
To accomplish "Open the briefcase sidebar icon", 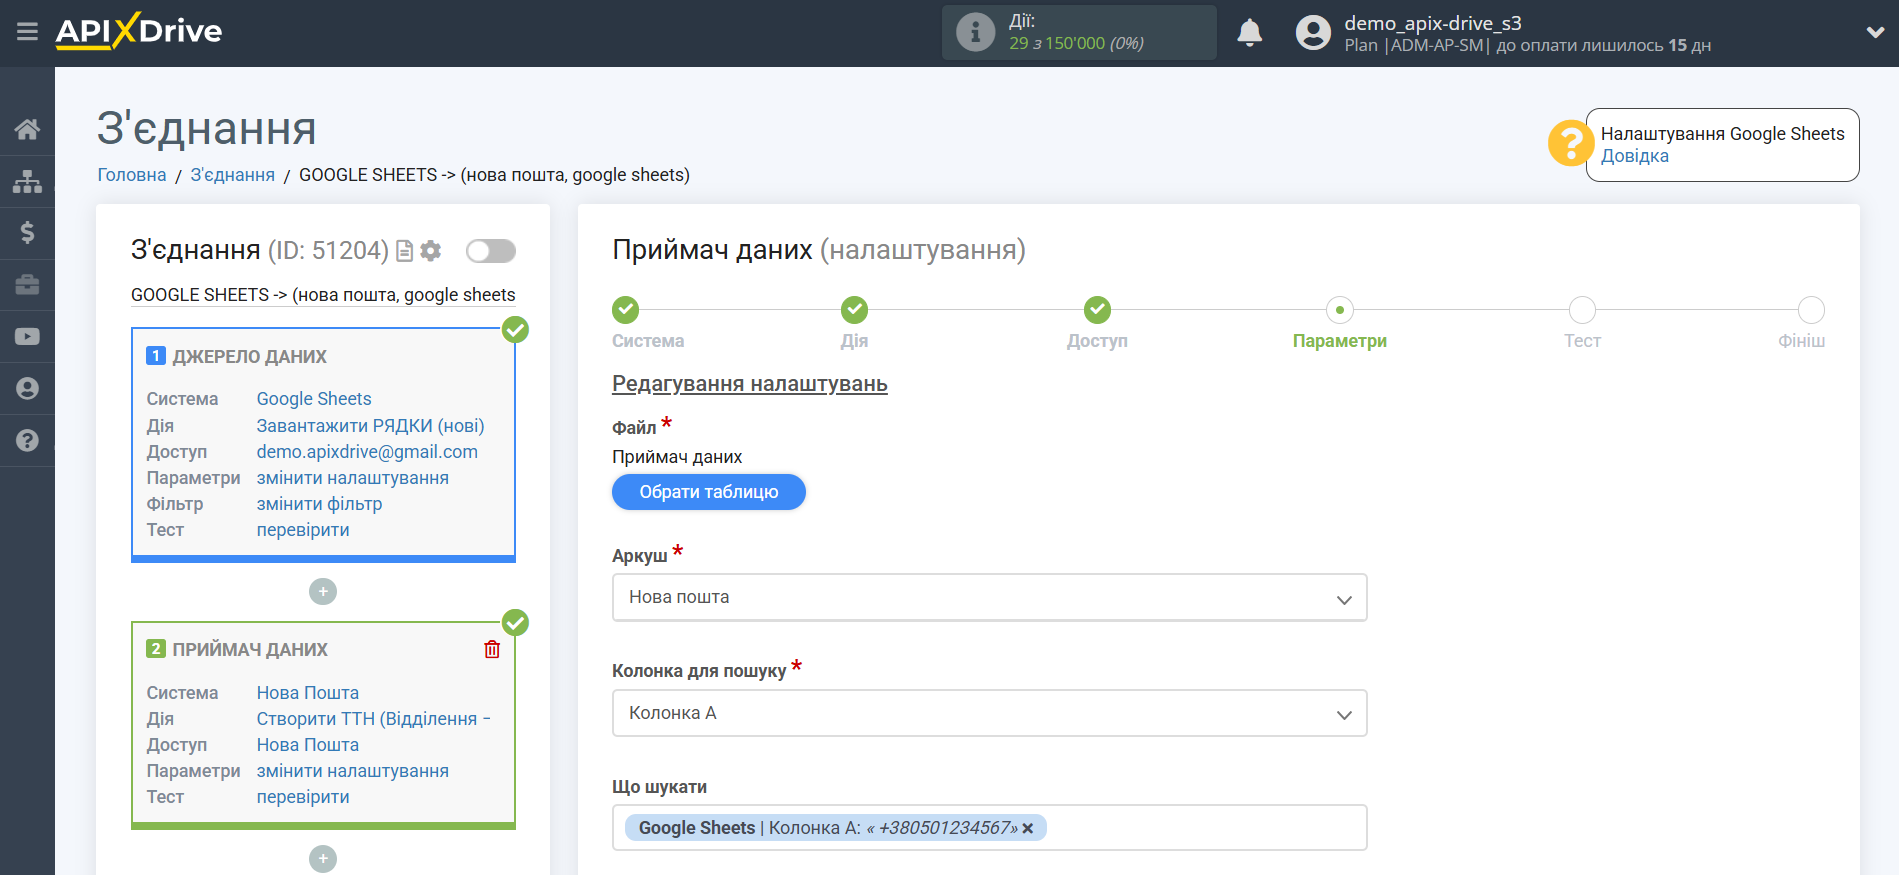I will 27,285.
